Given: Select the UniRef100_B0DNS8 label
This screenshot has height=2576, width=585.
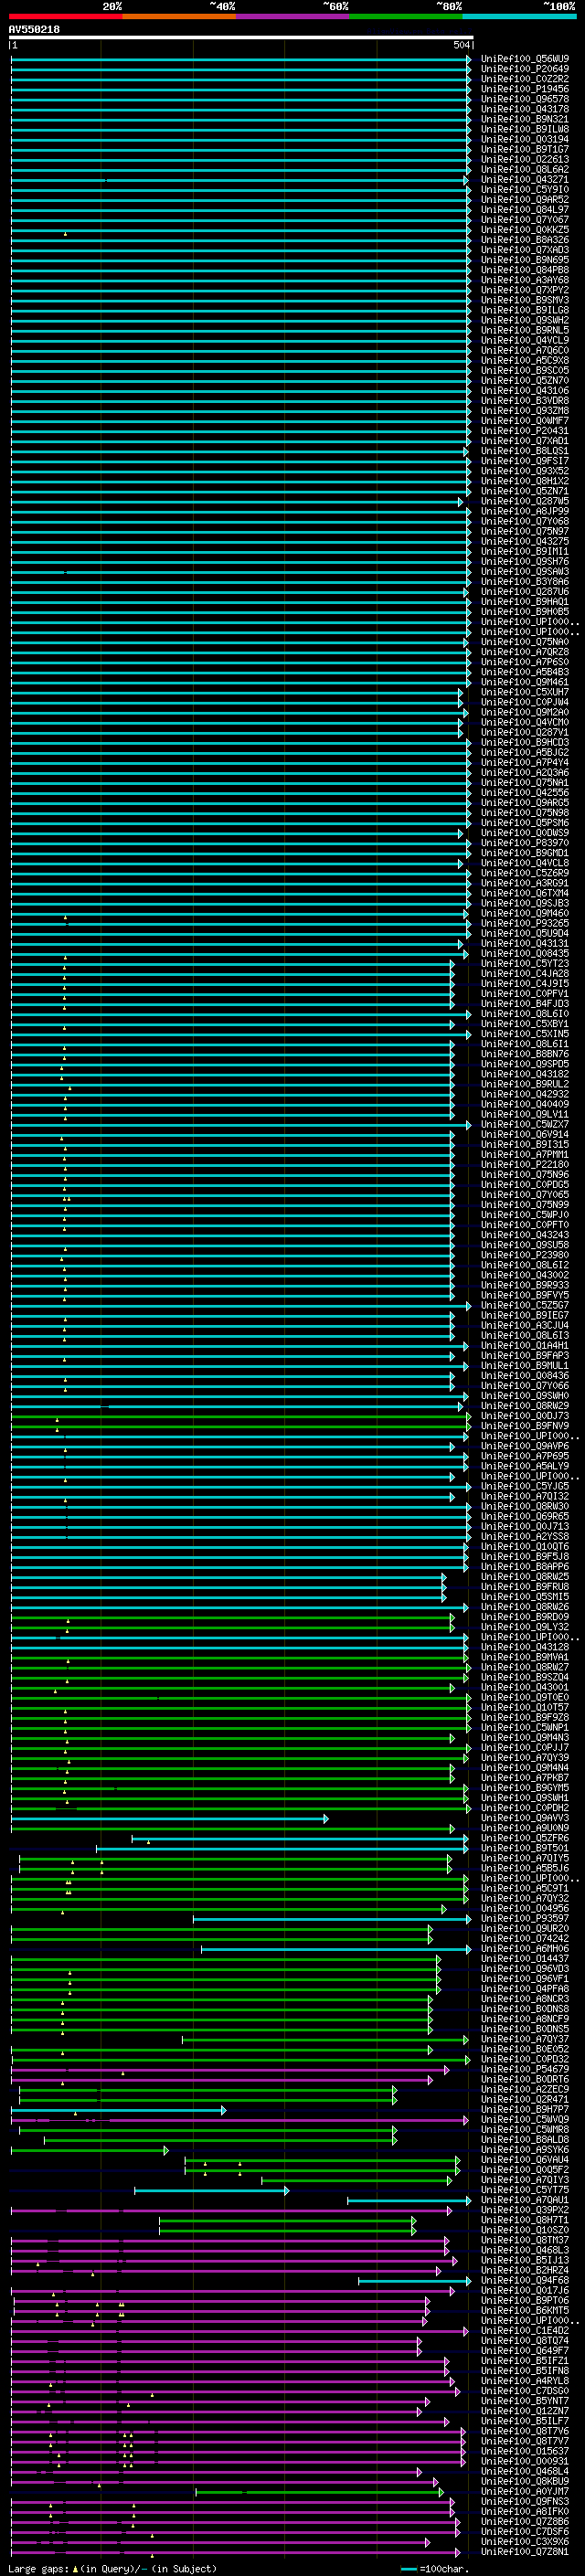Looking at the screenshot, I should tap(525, 2009).
